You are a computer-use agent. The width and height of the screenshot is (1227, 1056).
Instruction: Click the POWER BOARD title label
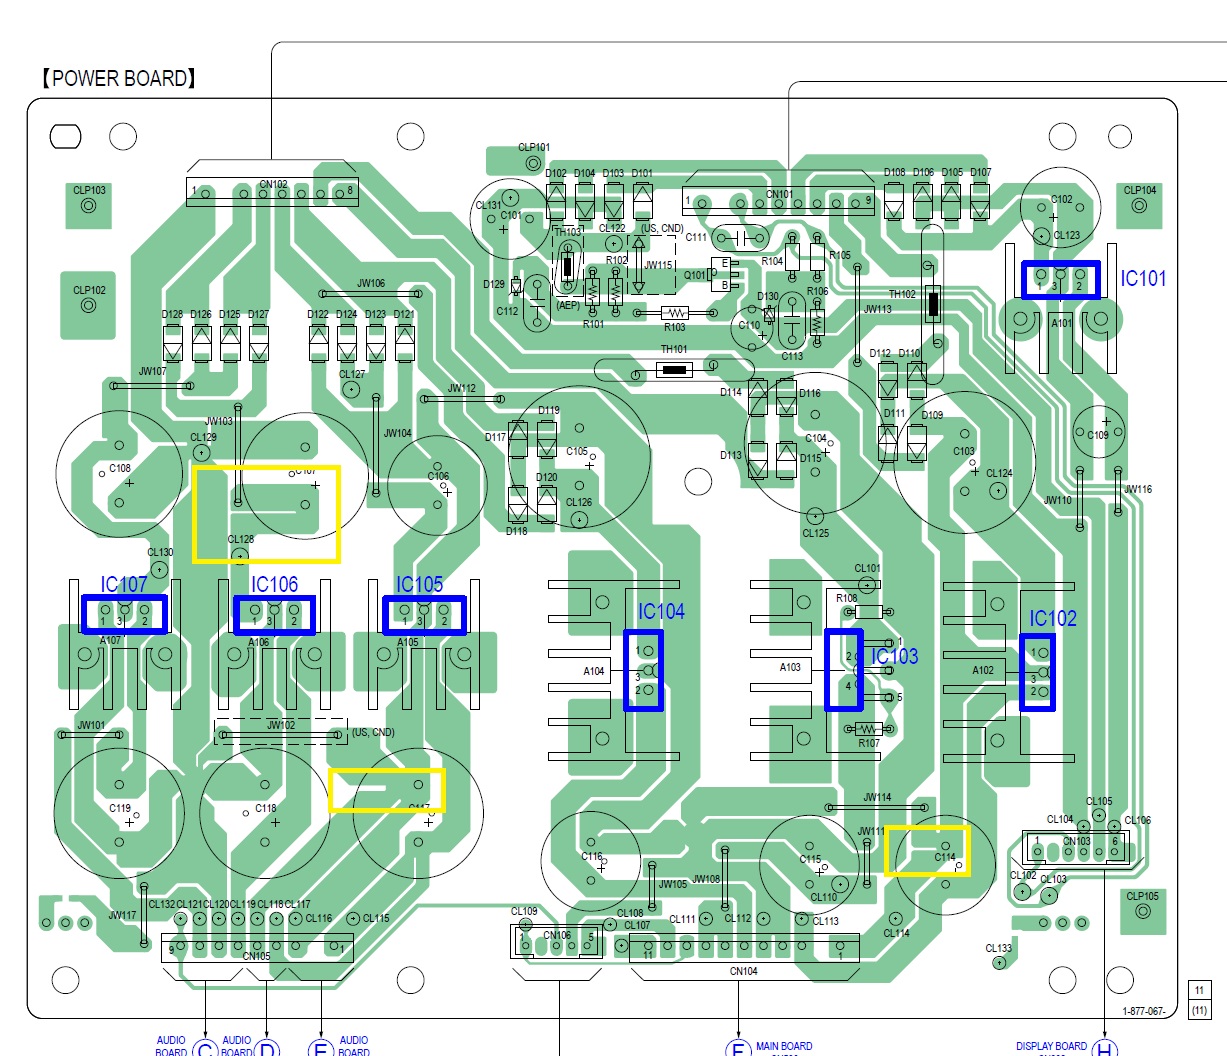118,78
